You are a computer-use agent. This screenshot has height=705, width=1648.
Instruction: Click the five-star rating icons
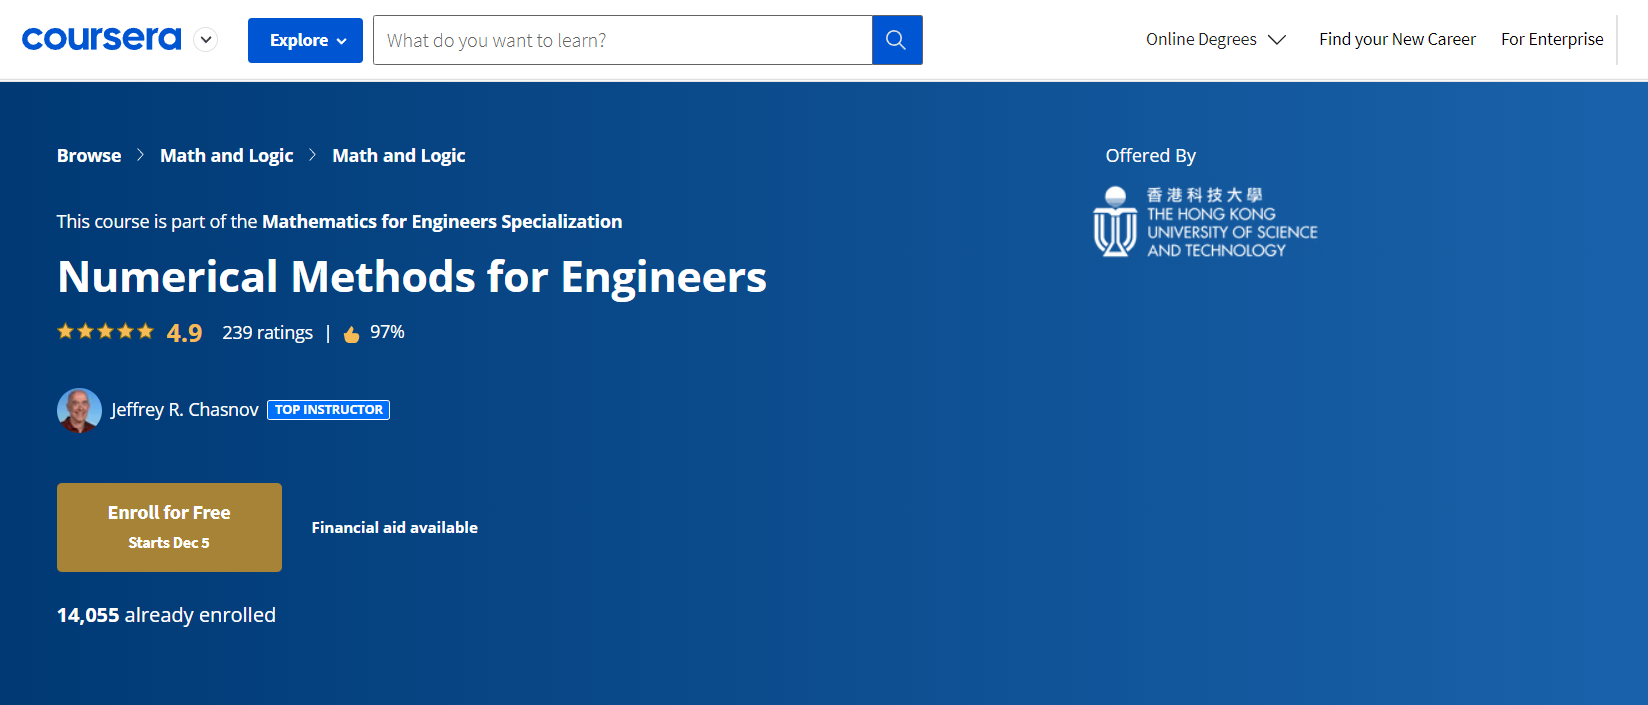(x=105, y=331)
